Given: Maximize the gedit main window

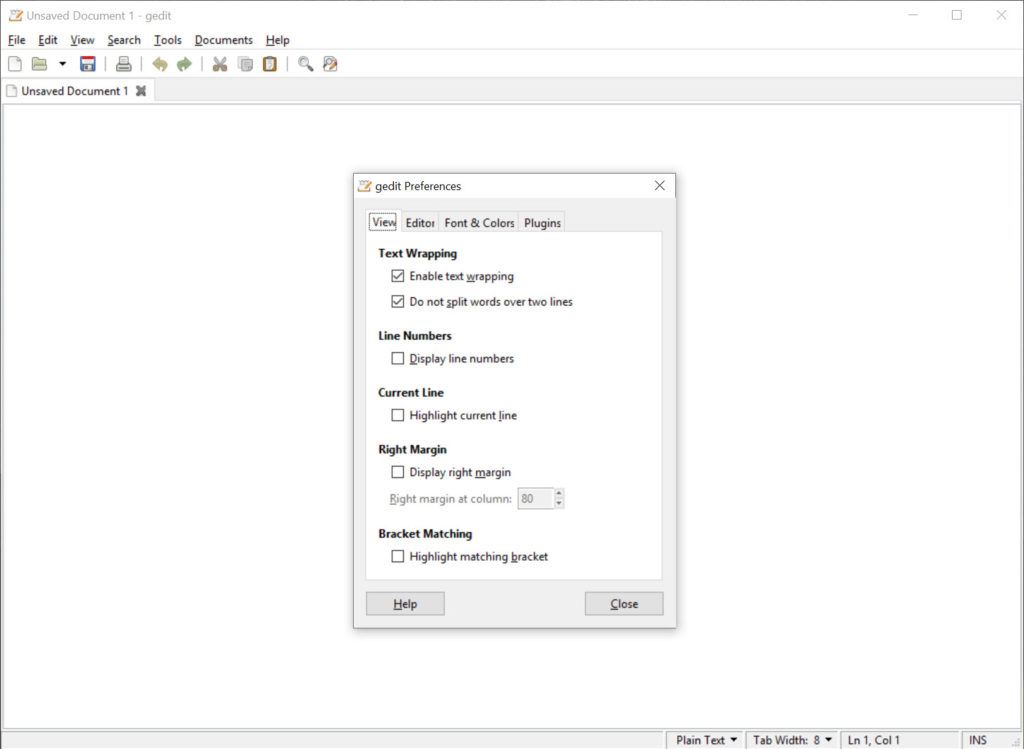Looking at the screenshot, I should (x=957, y=15).
